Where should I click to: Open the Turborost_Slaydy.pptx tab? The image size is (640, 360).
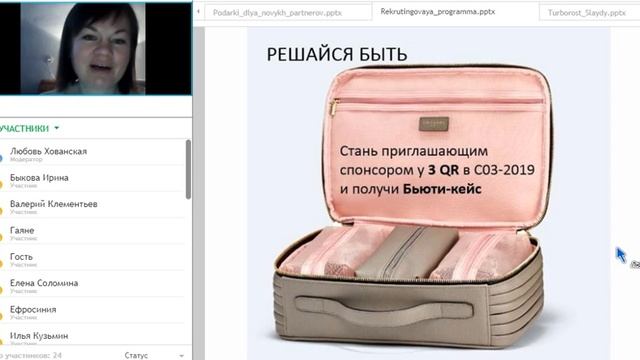point(589,13)
